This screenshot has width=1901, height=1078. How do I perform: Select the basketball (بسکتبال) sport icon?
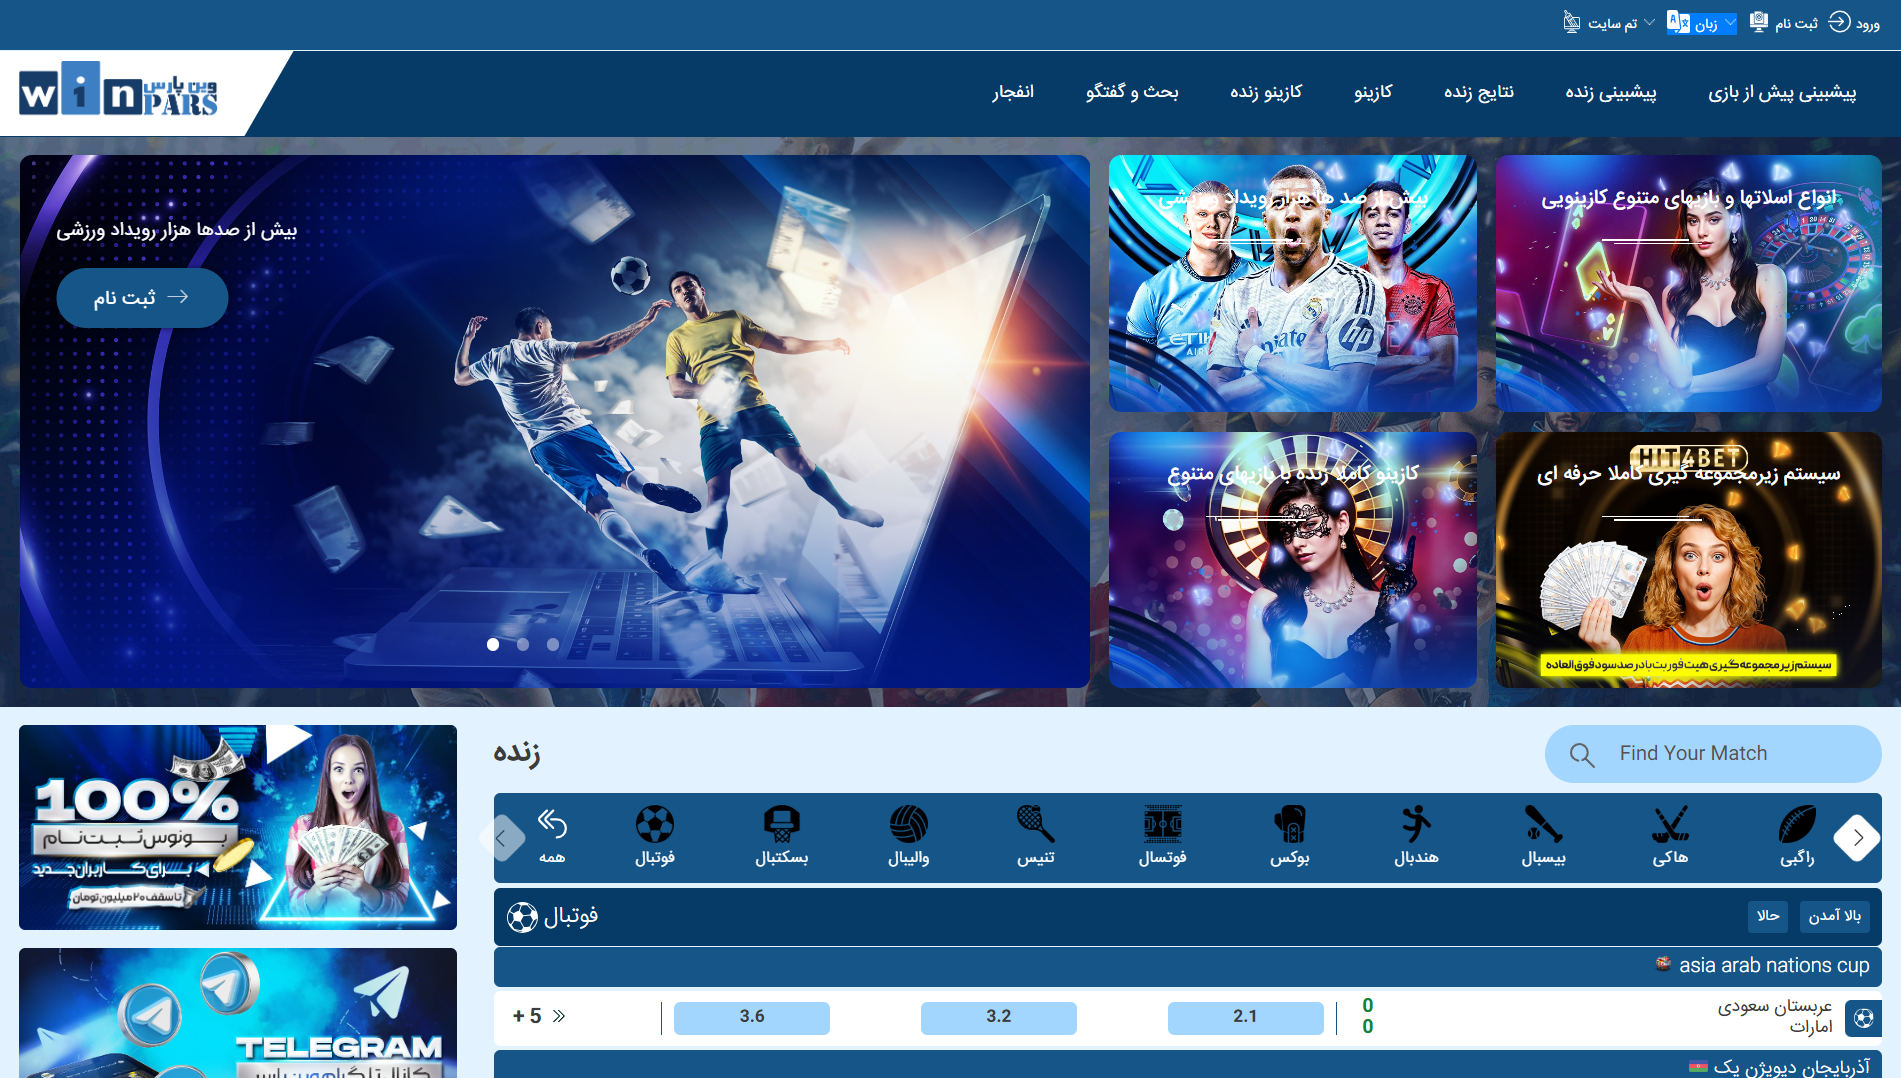pos(782,824)
